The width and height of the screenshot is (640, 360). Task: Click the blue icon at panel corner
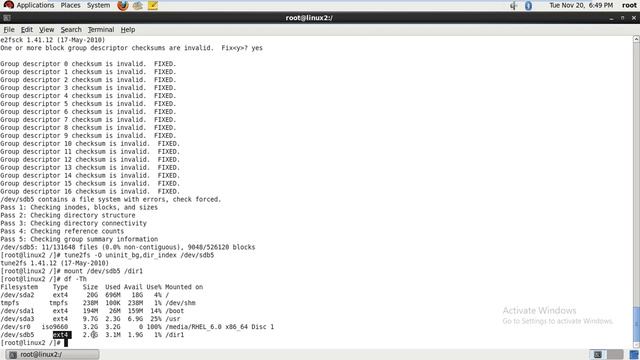(x=634, y=354)
